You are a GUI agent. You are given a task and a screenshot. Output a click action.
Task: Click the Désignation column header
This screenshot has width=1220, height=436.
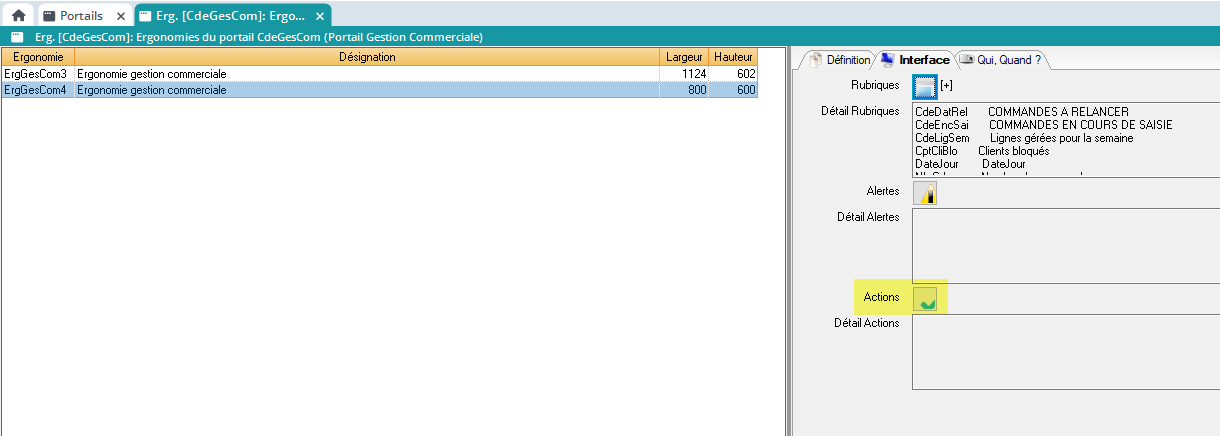pyautogui.click(x=367, y=57)
